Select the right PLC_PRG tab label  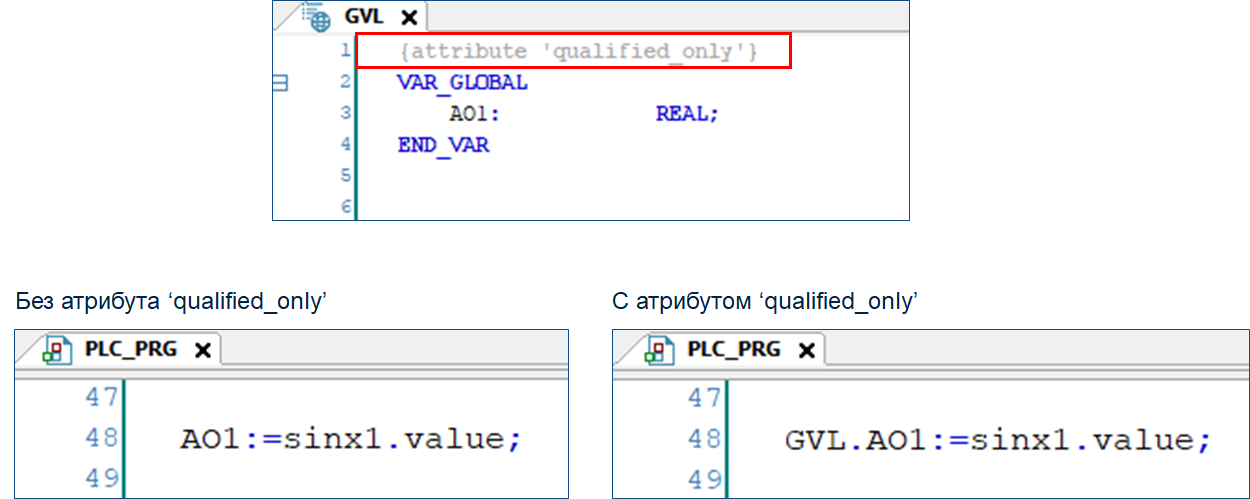[735, 349]
